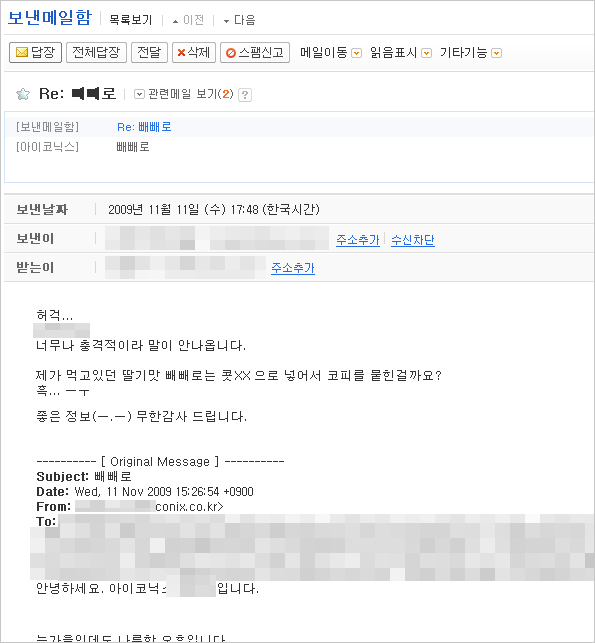The width and height of the screenshot is (595, 643).
Task: Click the help question mark icon
Action: [x=245, y=95]
